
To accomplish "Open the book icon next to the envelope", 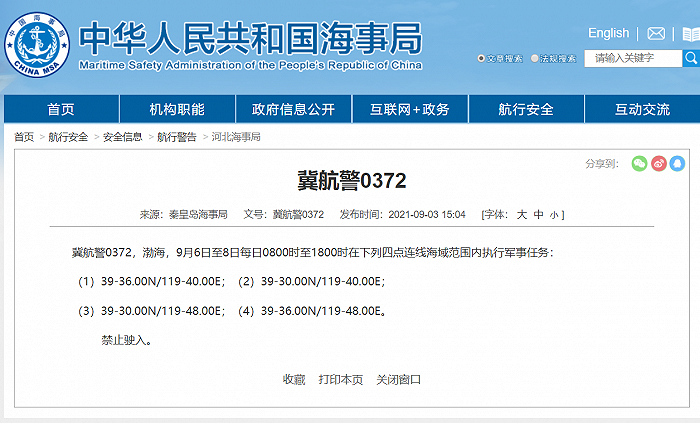I will (x=691, y=34).
